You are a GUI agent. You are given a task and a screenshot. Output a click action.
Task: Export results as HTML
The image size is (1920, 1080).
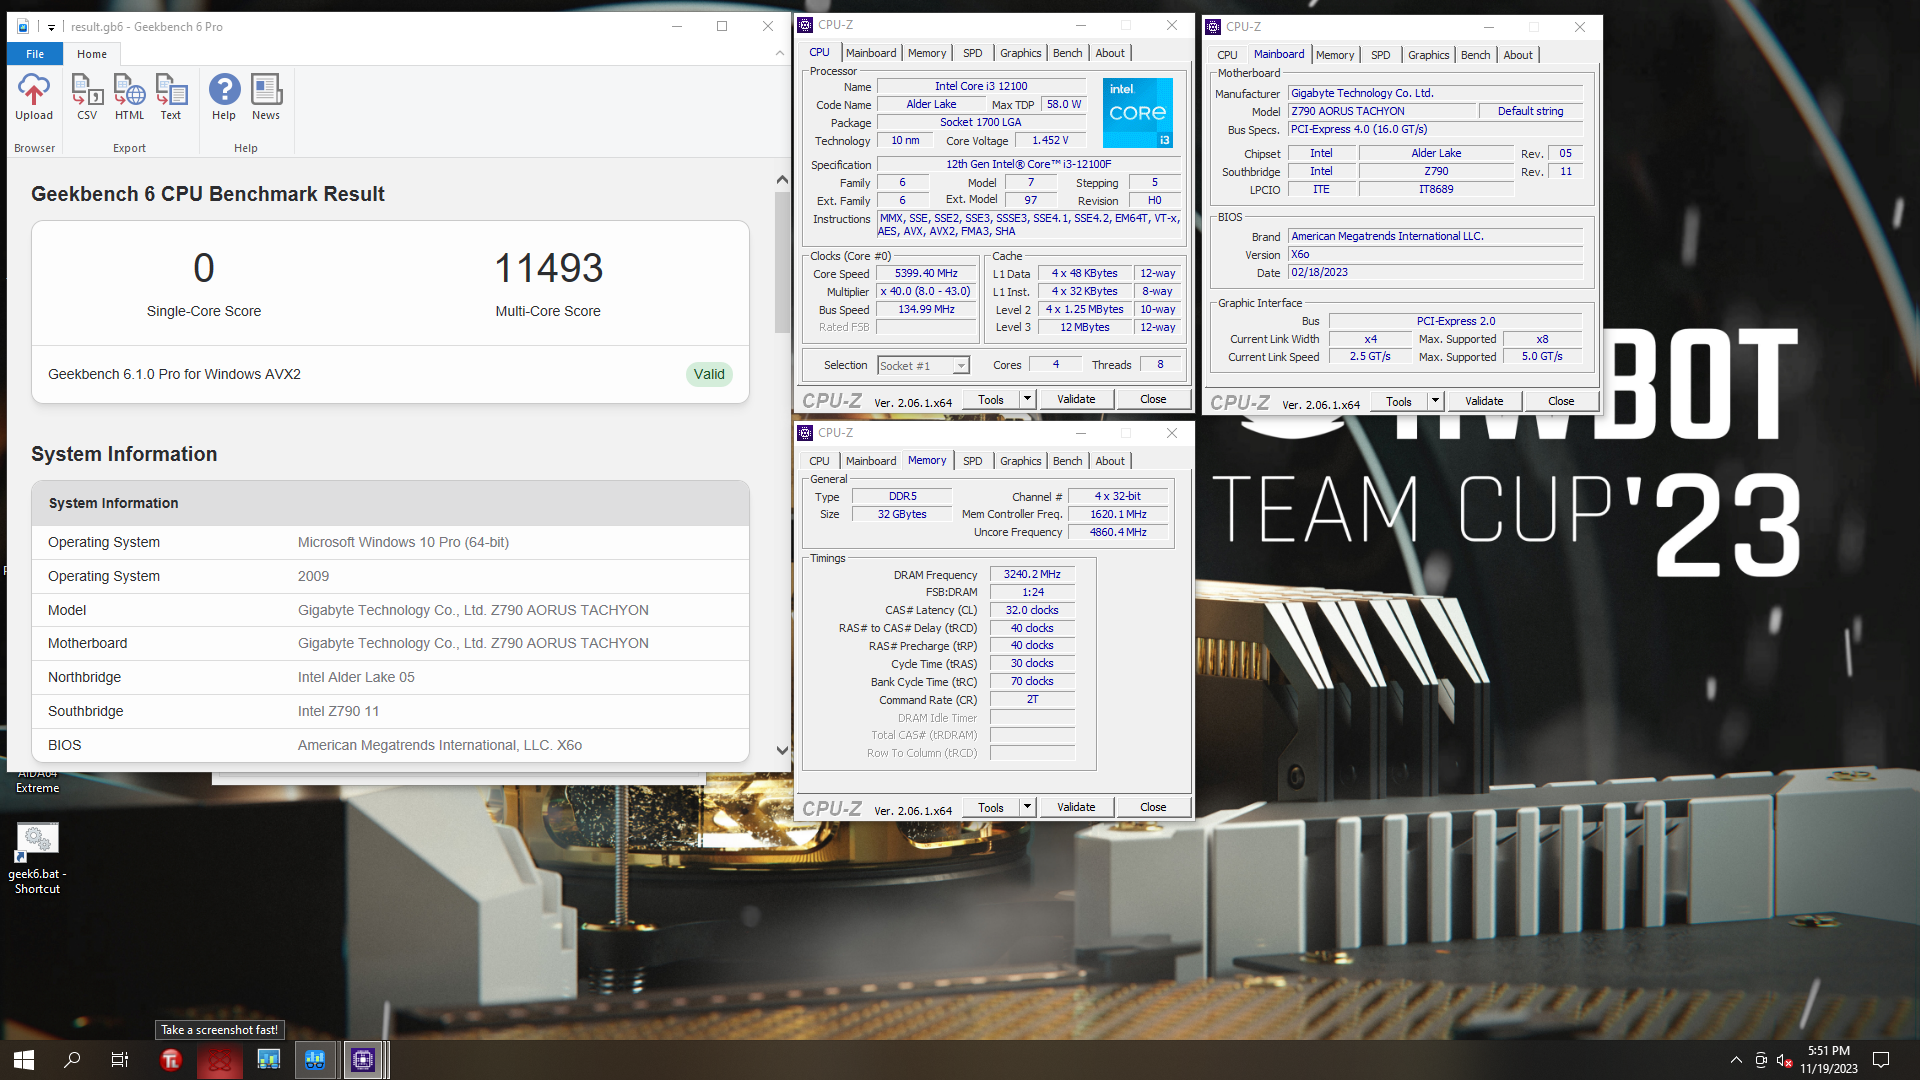(x=129, y=98)
